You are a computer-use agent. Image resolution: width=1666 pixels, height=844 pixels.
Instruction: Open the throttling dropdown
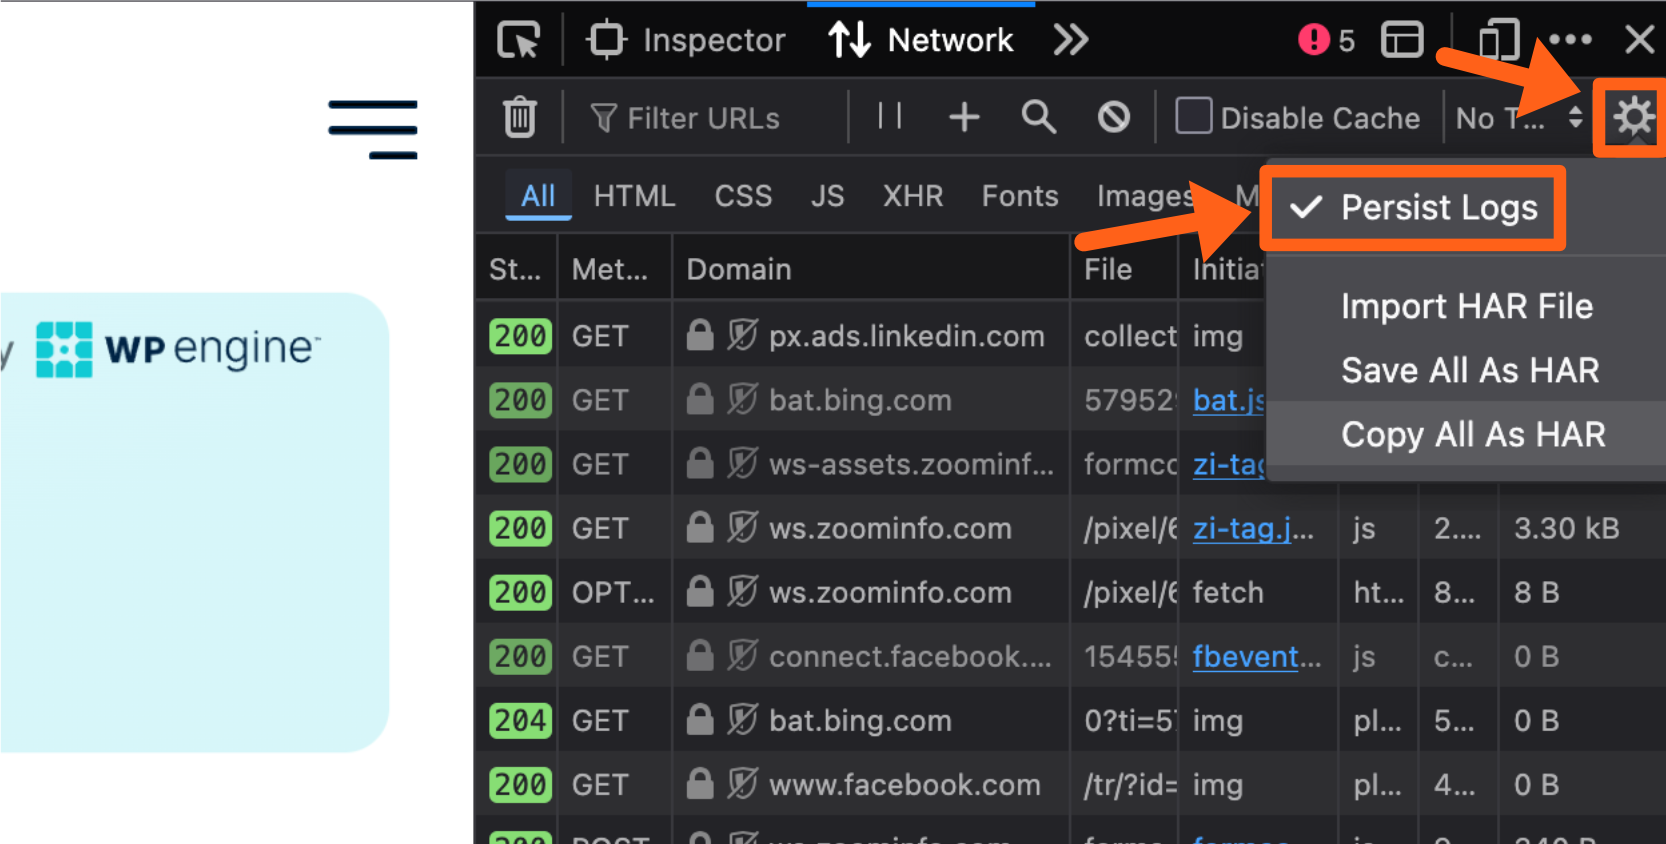click(x=1518, y=118)
